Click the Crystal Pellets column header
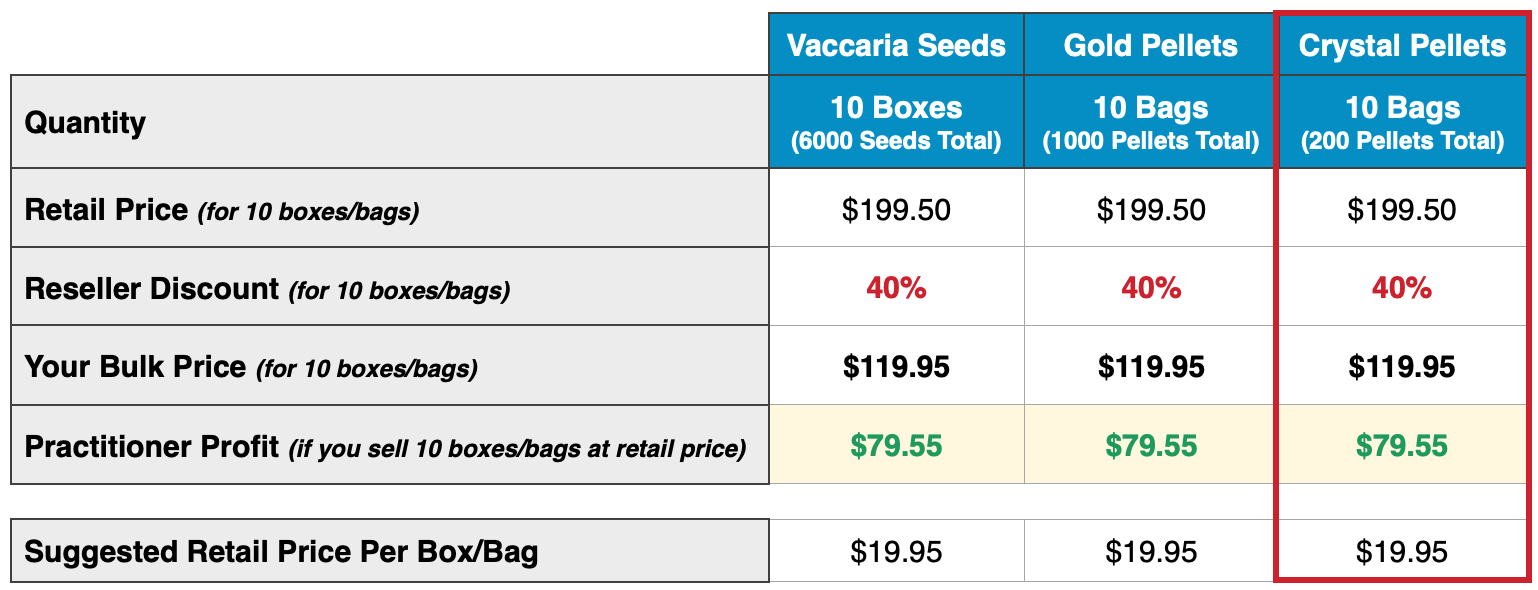 click(x=1402, y=45)
